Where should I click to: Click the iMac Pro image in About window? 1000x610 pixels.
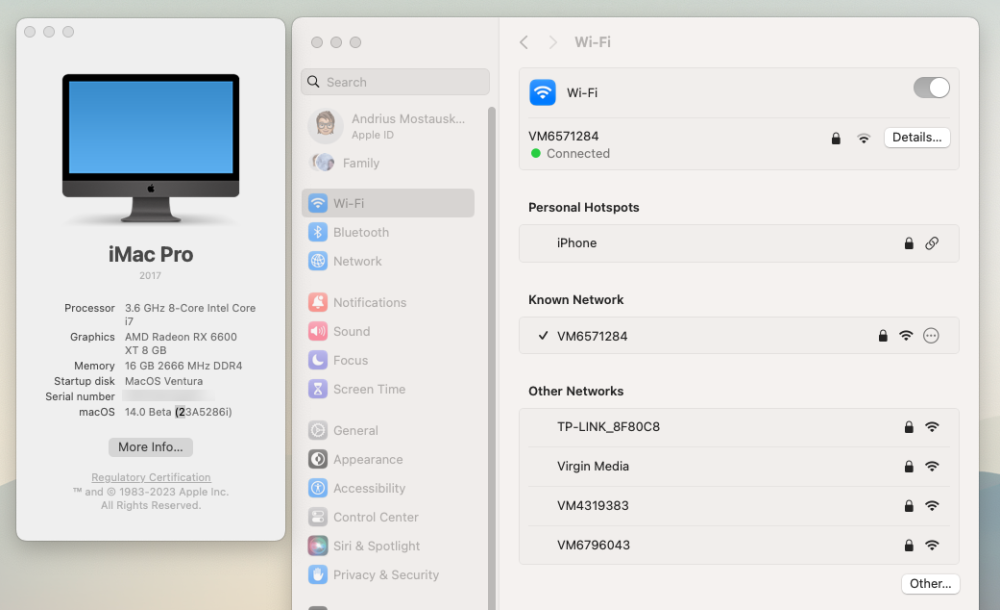(x=151, y=148)
